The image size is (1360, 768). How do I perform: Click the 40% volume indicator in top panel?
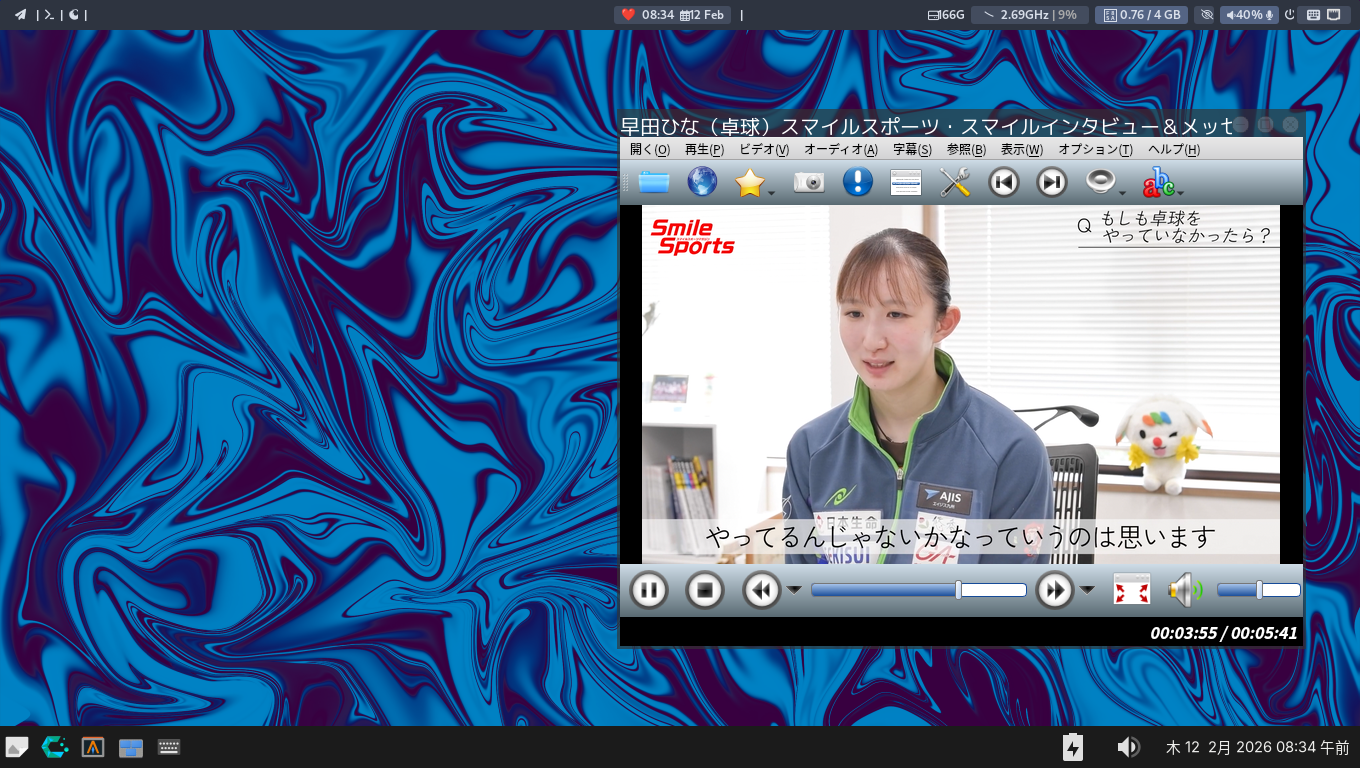pyautogui.click(x=1244, y=15)
